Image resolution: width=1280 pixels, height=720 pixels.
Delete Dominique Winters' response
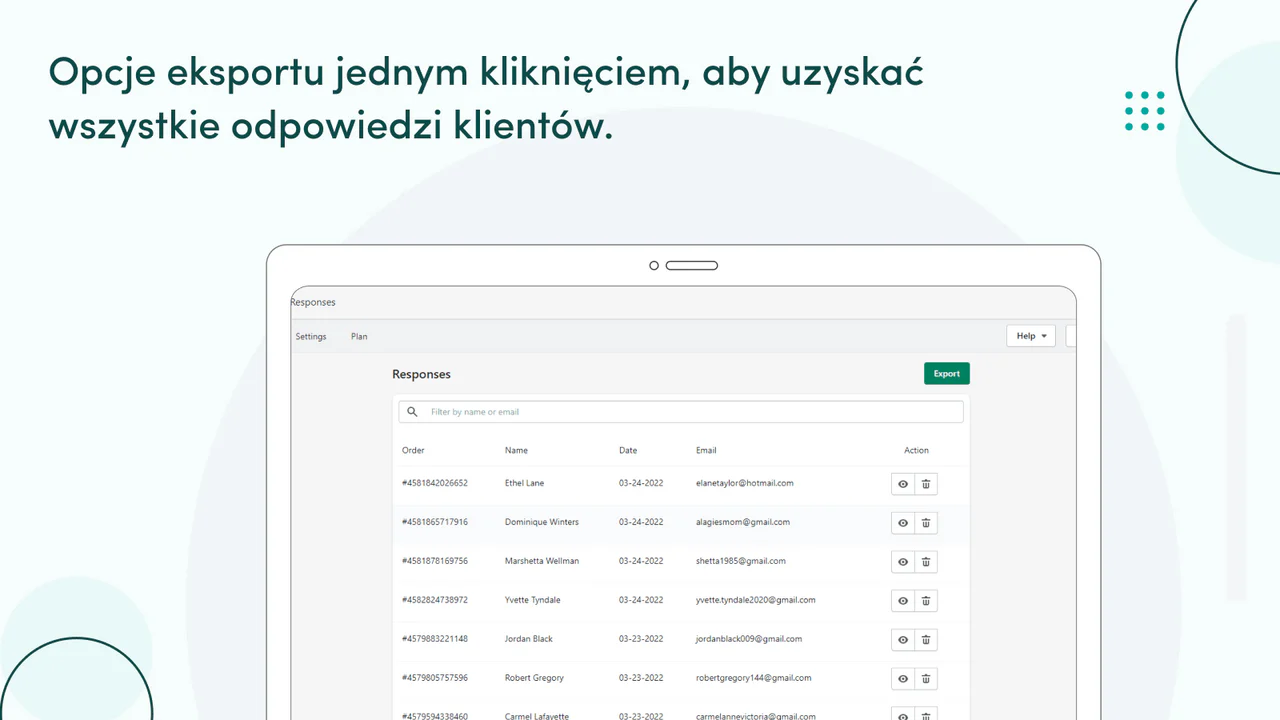pos(926,523)
